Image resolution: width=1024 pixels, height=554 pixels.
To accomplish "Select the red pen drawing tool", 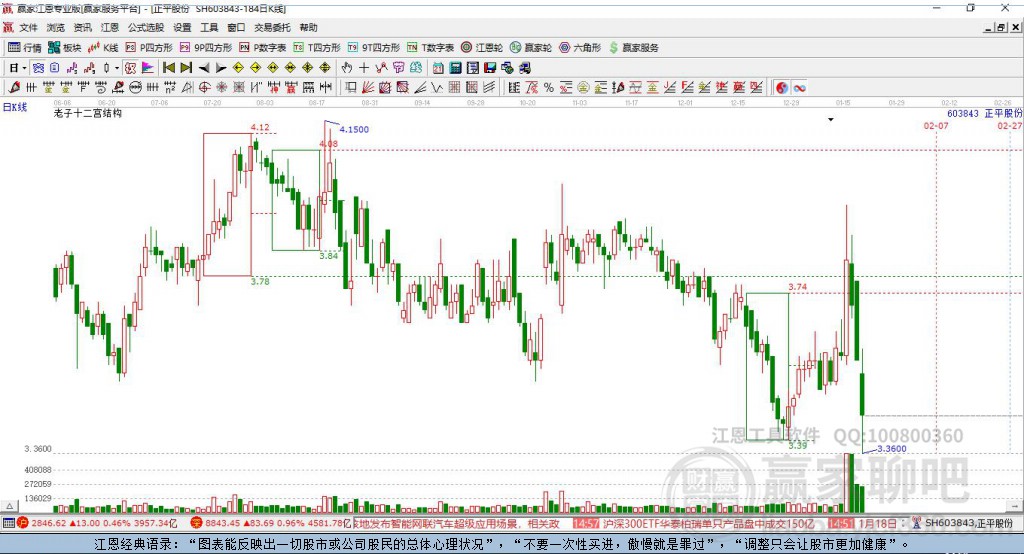I will (x=14, y=87).
